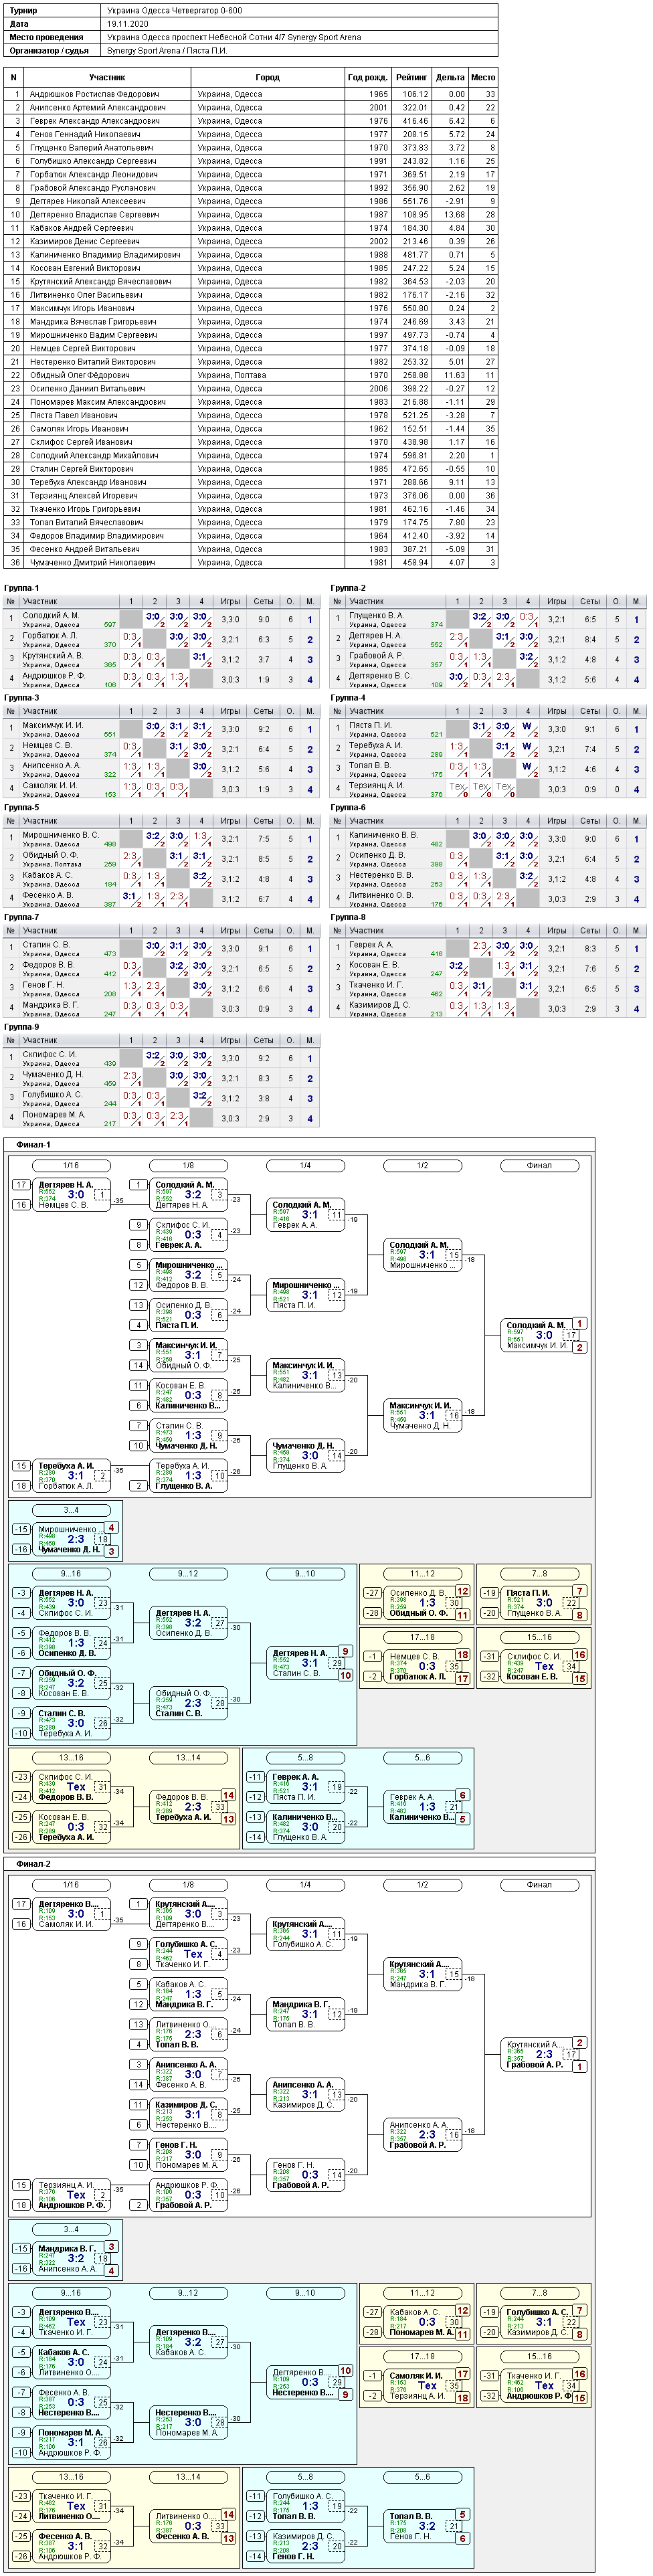Click the Группа-5 heading
653x2576 pixels.
(x=22, y=807)
